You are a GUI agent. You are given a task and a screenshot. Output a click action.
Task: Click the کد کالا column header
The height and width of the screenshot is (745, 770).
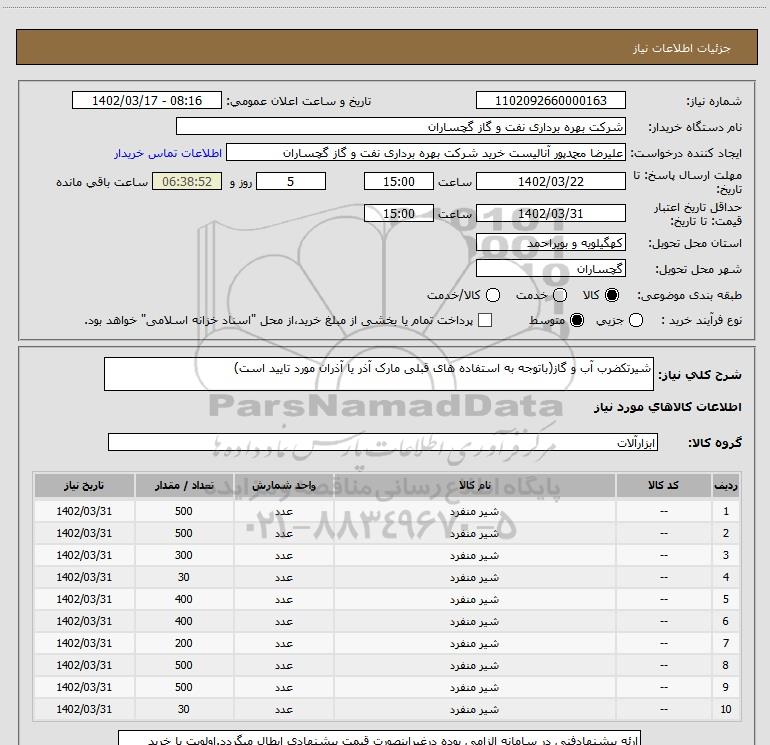click(x=663, y=486)
